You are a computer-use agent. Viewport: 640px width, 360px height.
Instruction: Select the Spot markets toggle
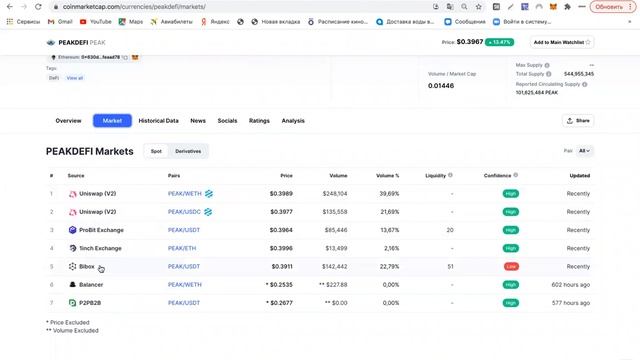[156, 151]
